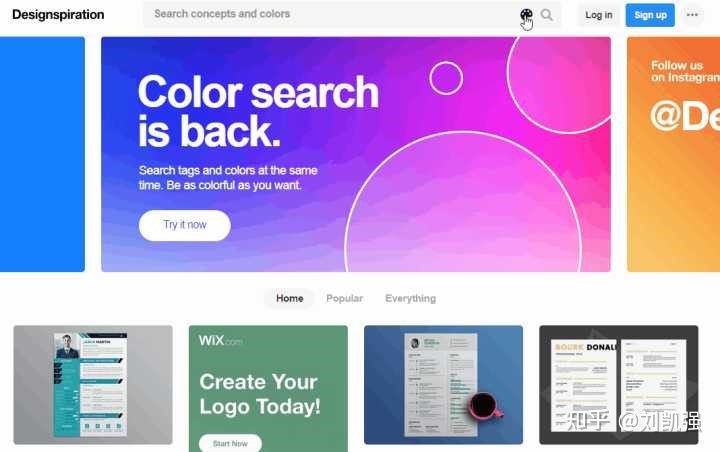720x452 pixels.
Task: Switch to the Popular tab
Action: click(344, 298)
